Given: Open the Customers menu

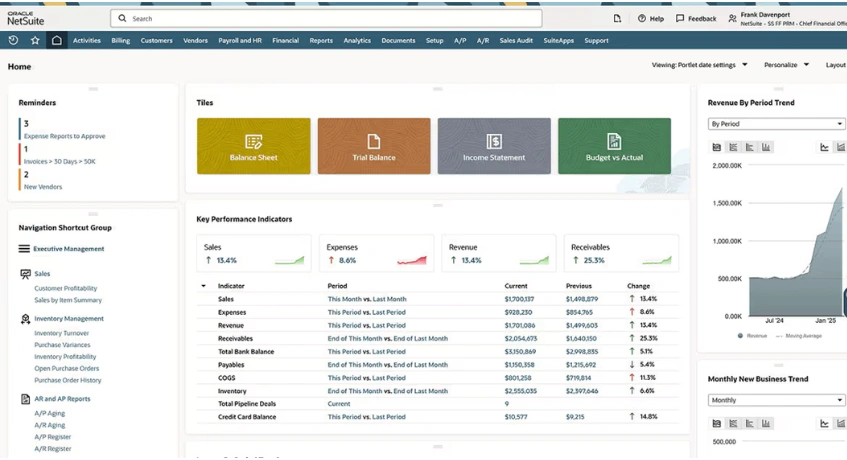Looking at the screenshot, I should pyautogui.click(x=157, y=40).
